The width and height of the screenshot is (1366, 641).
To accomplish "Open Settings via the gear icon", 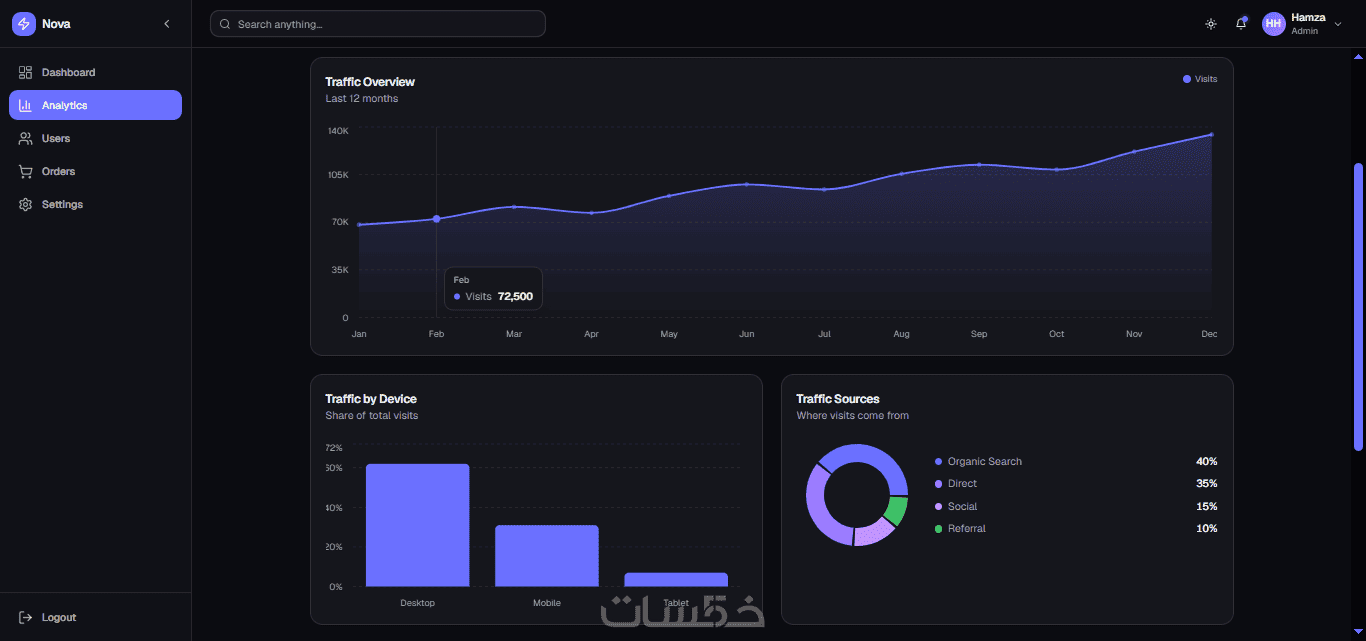I will (26, 204).
